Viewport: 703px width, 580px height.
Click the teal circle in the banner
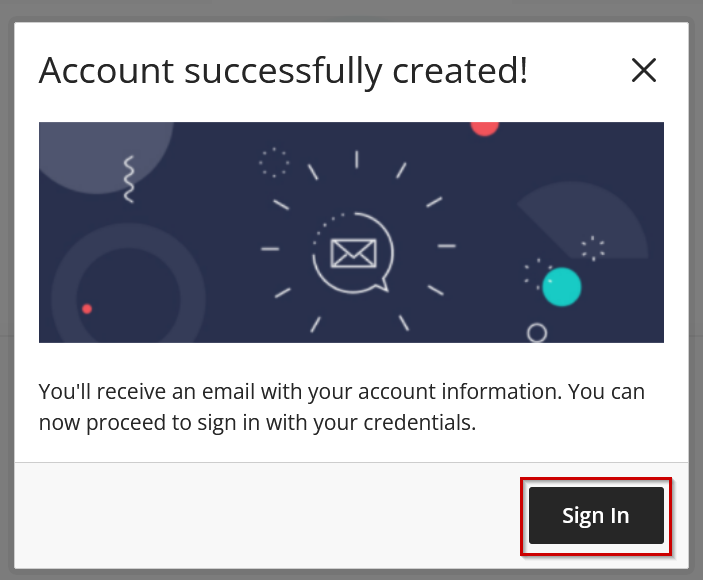(561, 287)
